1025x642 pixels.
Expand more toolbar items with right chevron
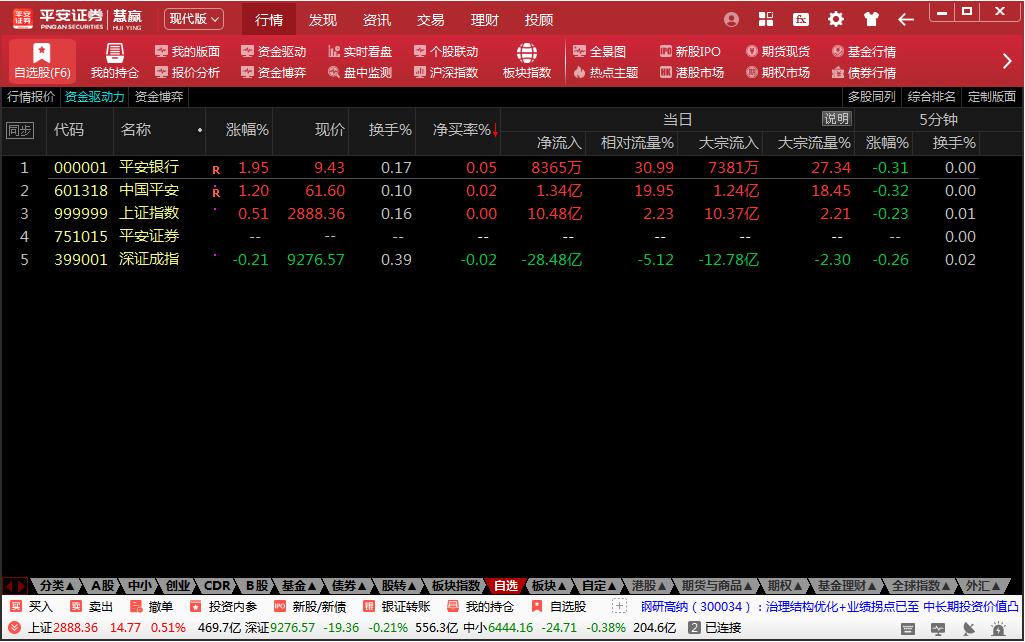[1007, 61]
